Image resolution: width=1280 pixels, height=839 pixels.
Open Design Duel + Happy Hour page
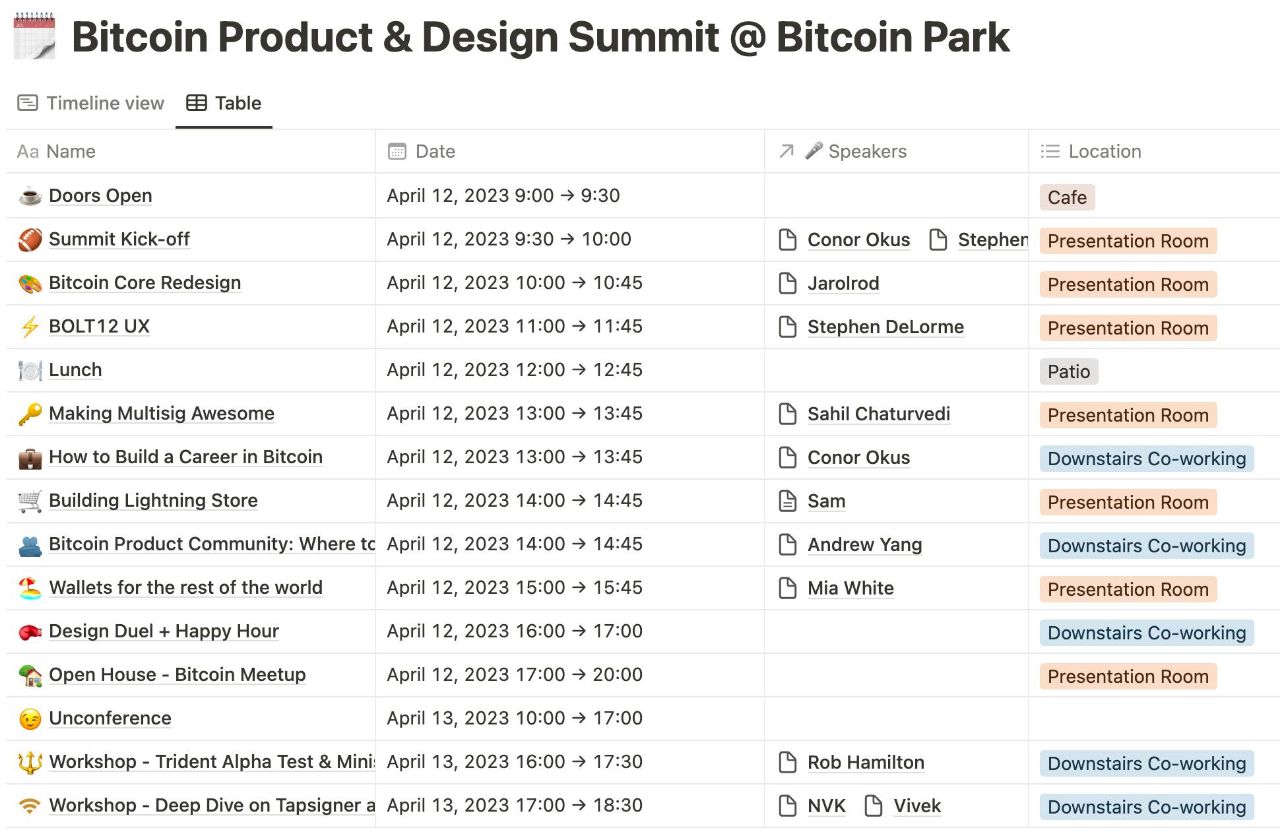point(164,631)
